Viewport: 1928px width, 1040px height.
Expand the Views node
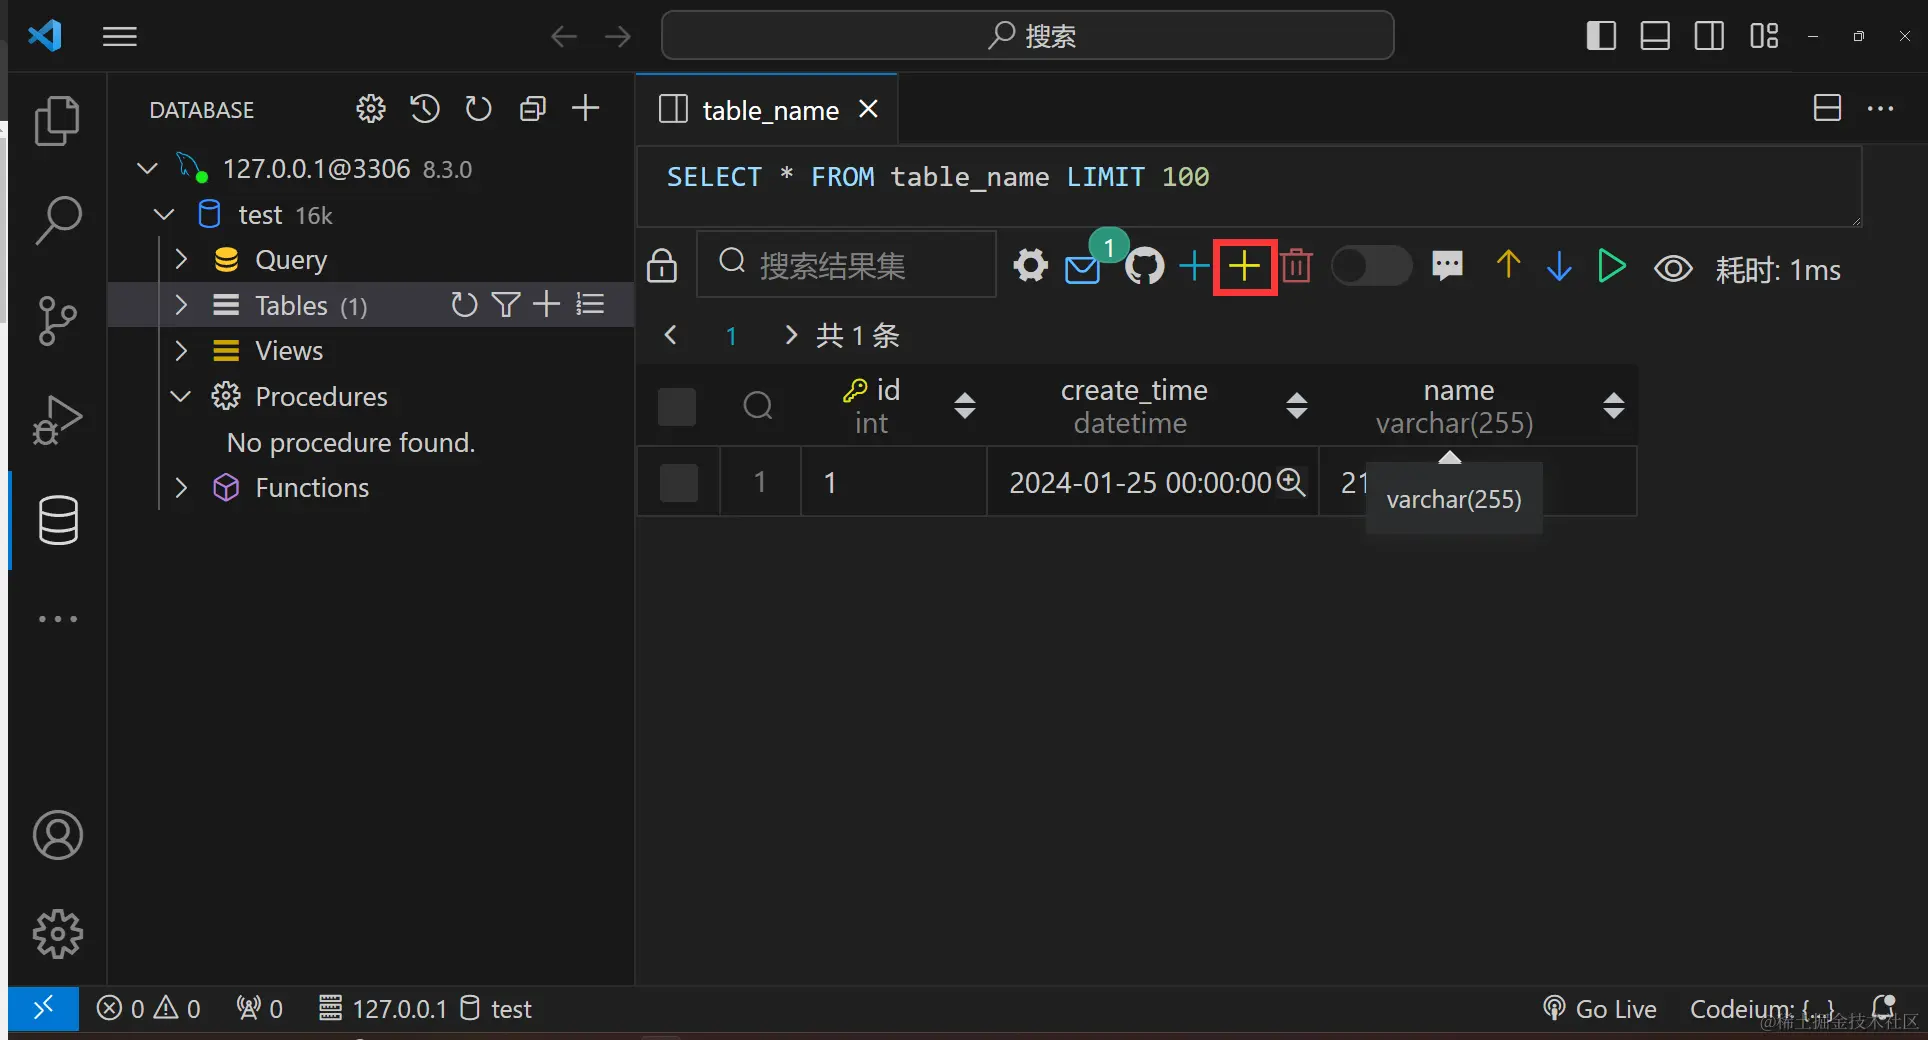181,350
